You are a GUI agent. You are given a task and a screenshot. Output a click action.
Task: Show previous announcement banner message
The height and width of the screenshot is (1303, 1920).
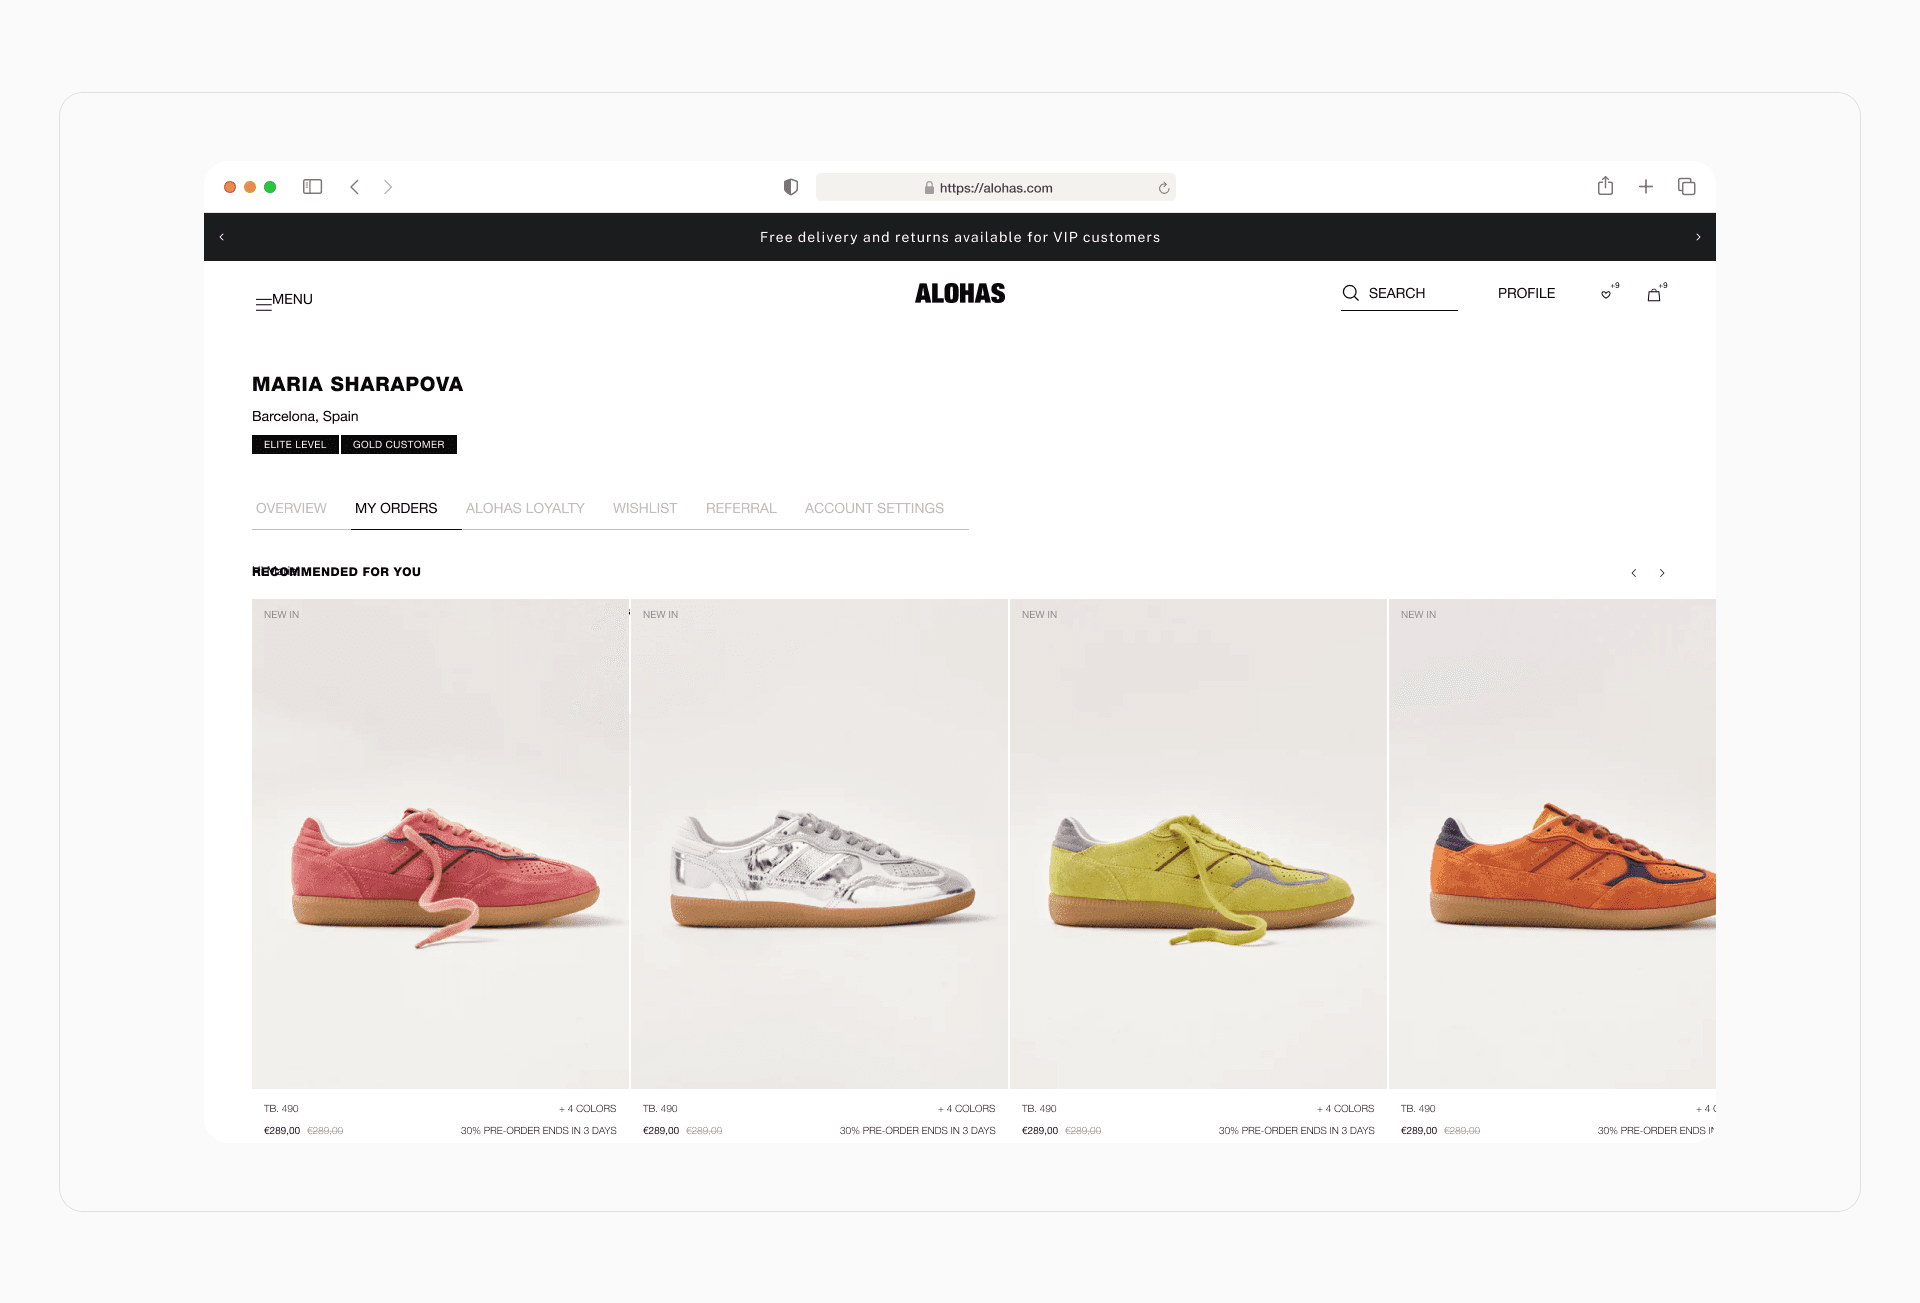click(222, 237)
